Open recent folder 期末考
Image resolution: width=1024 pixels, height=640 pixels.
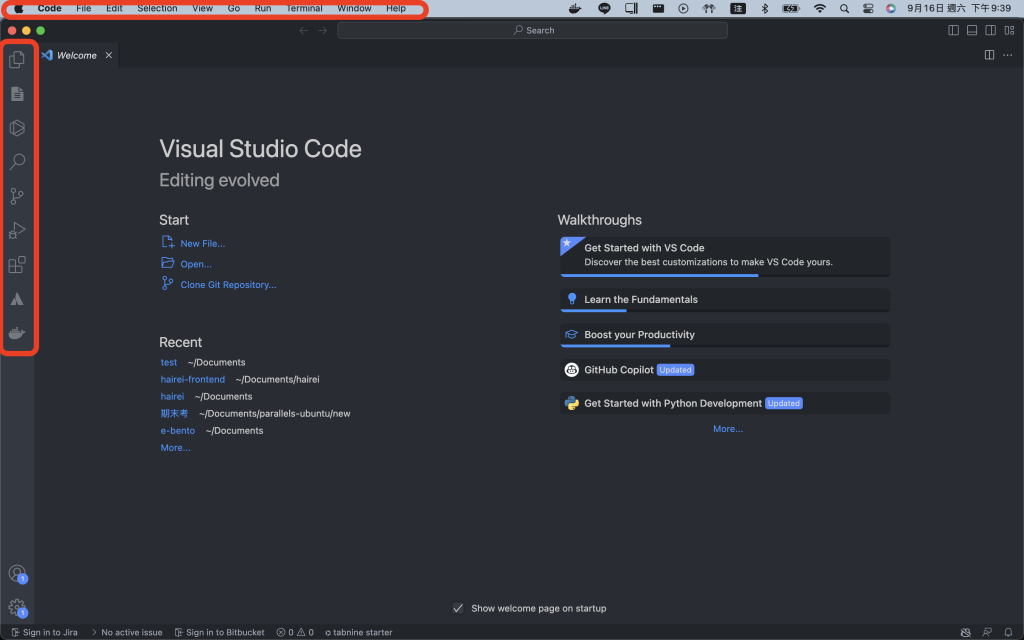(x=174, y=413)
